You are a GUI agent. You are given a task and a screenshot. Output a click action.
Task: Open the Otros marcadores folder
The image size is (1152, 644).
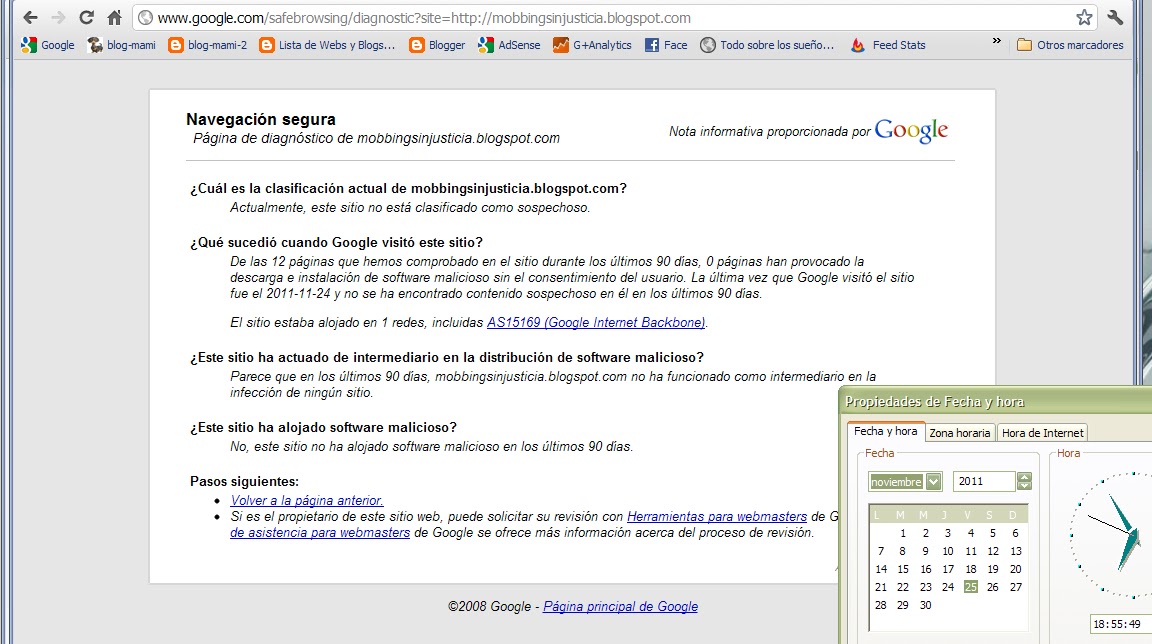pyautogui.click(x=1070, y=45)
